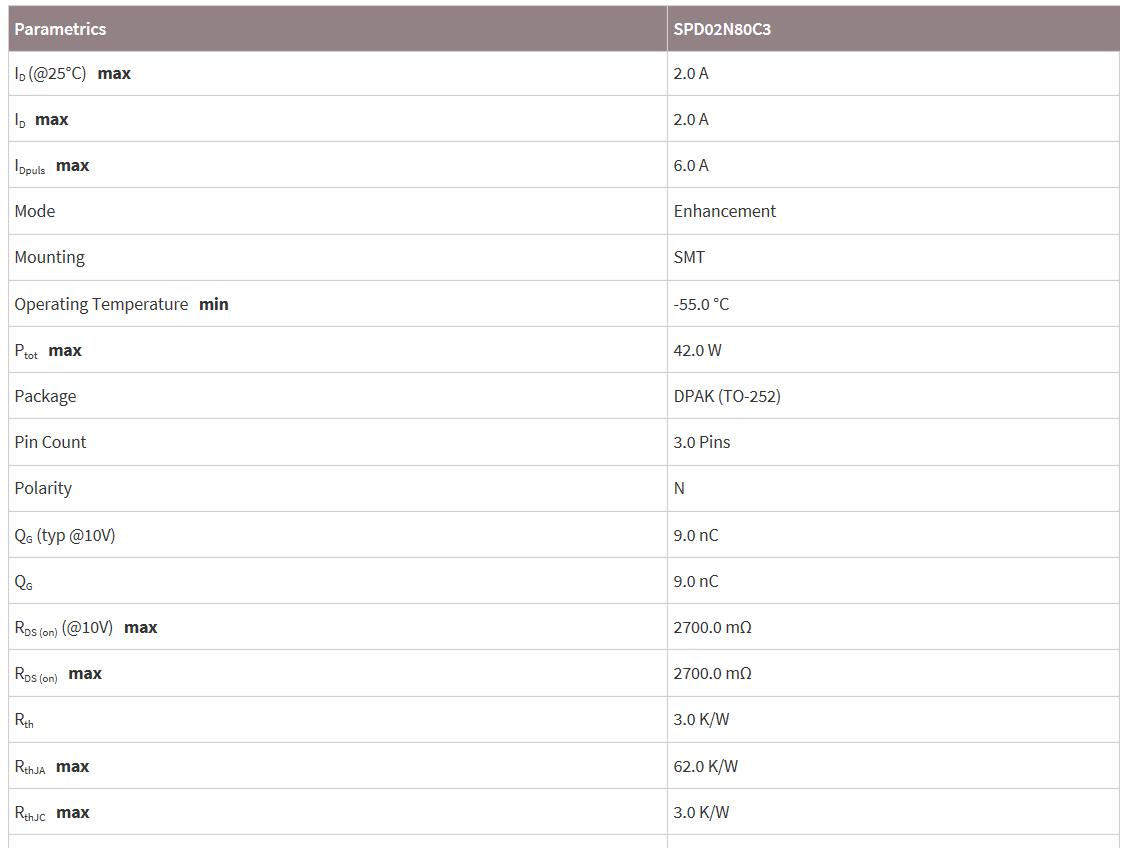Click the 62.0 K/W RthJA value
Screen dimensions: 1130x848
coord(706,766)
